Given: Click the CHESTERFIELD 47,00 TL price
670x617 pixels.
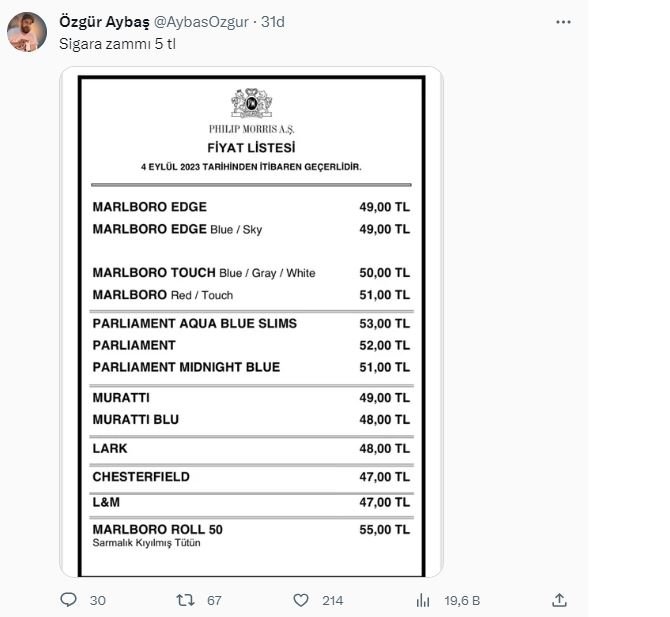Looking at the screenshot, I should pyautogui.click(x=384, y=477).
